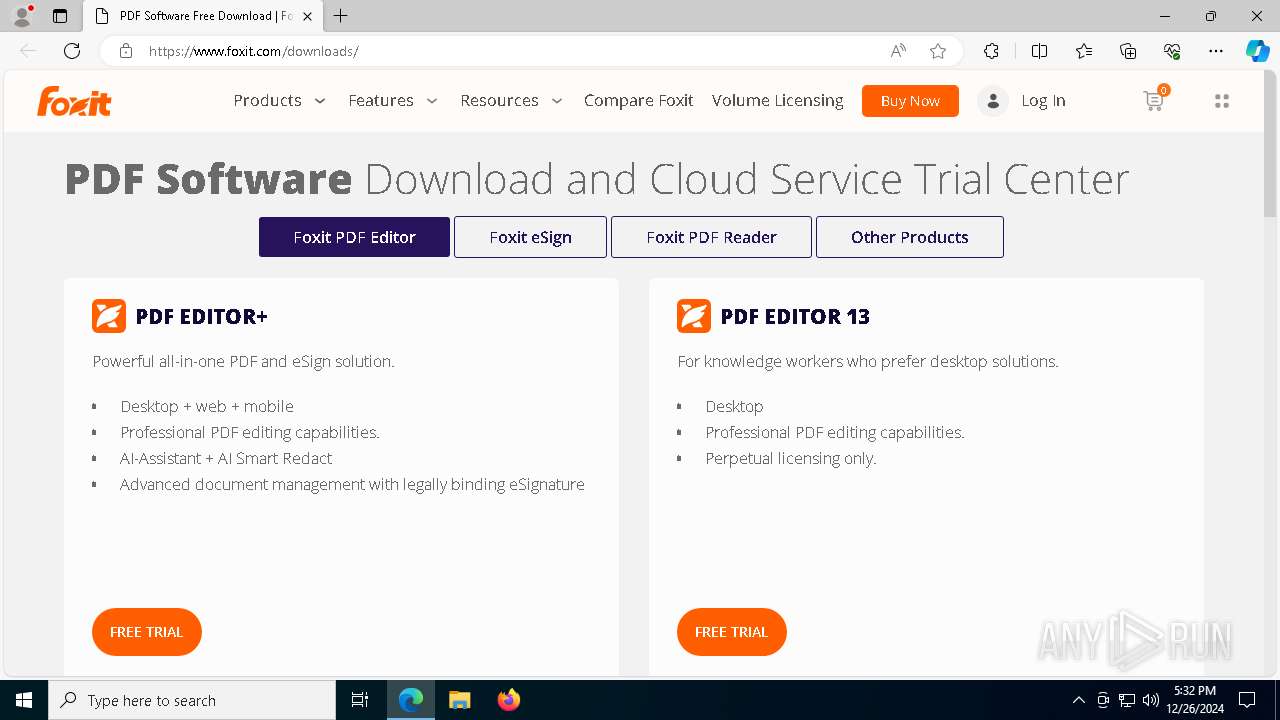Switch to the Other Products tab
Image resolution: width=1280 pixels, height=720 pixels.
click(x=910, y=237)
